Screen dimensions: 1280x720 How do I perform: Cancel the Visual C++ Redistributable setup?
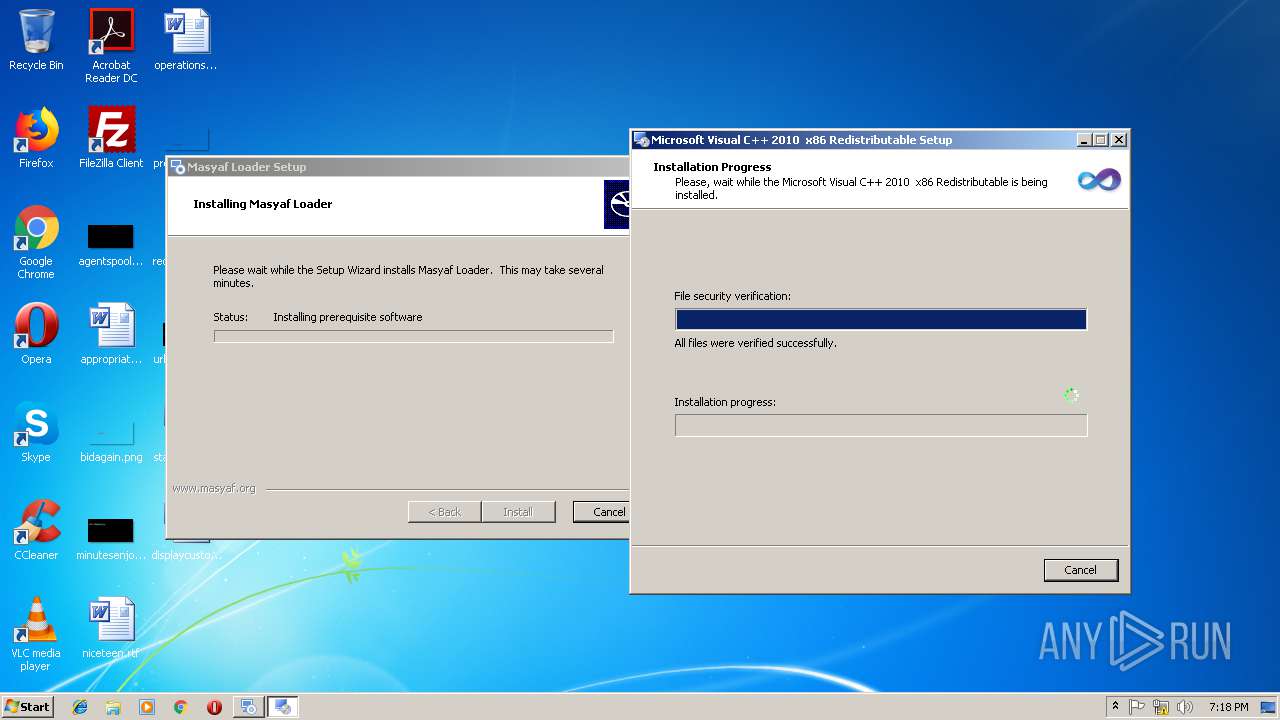1080,570
